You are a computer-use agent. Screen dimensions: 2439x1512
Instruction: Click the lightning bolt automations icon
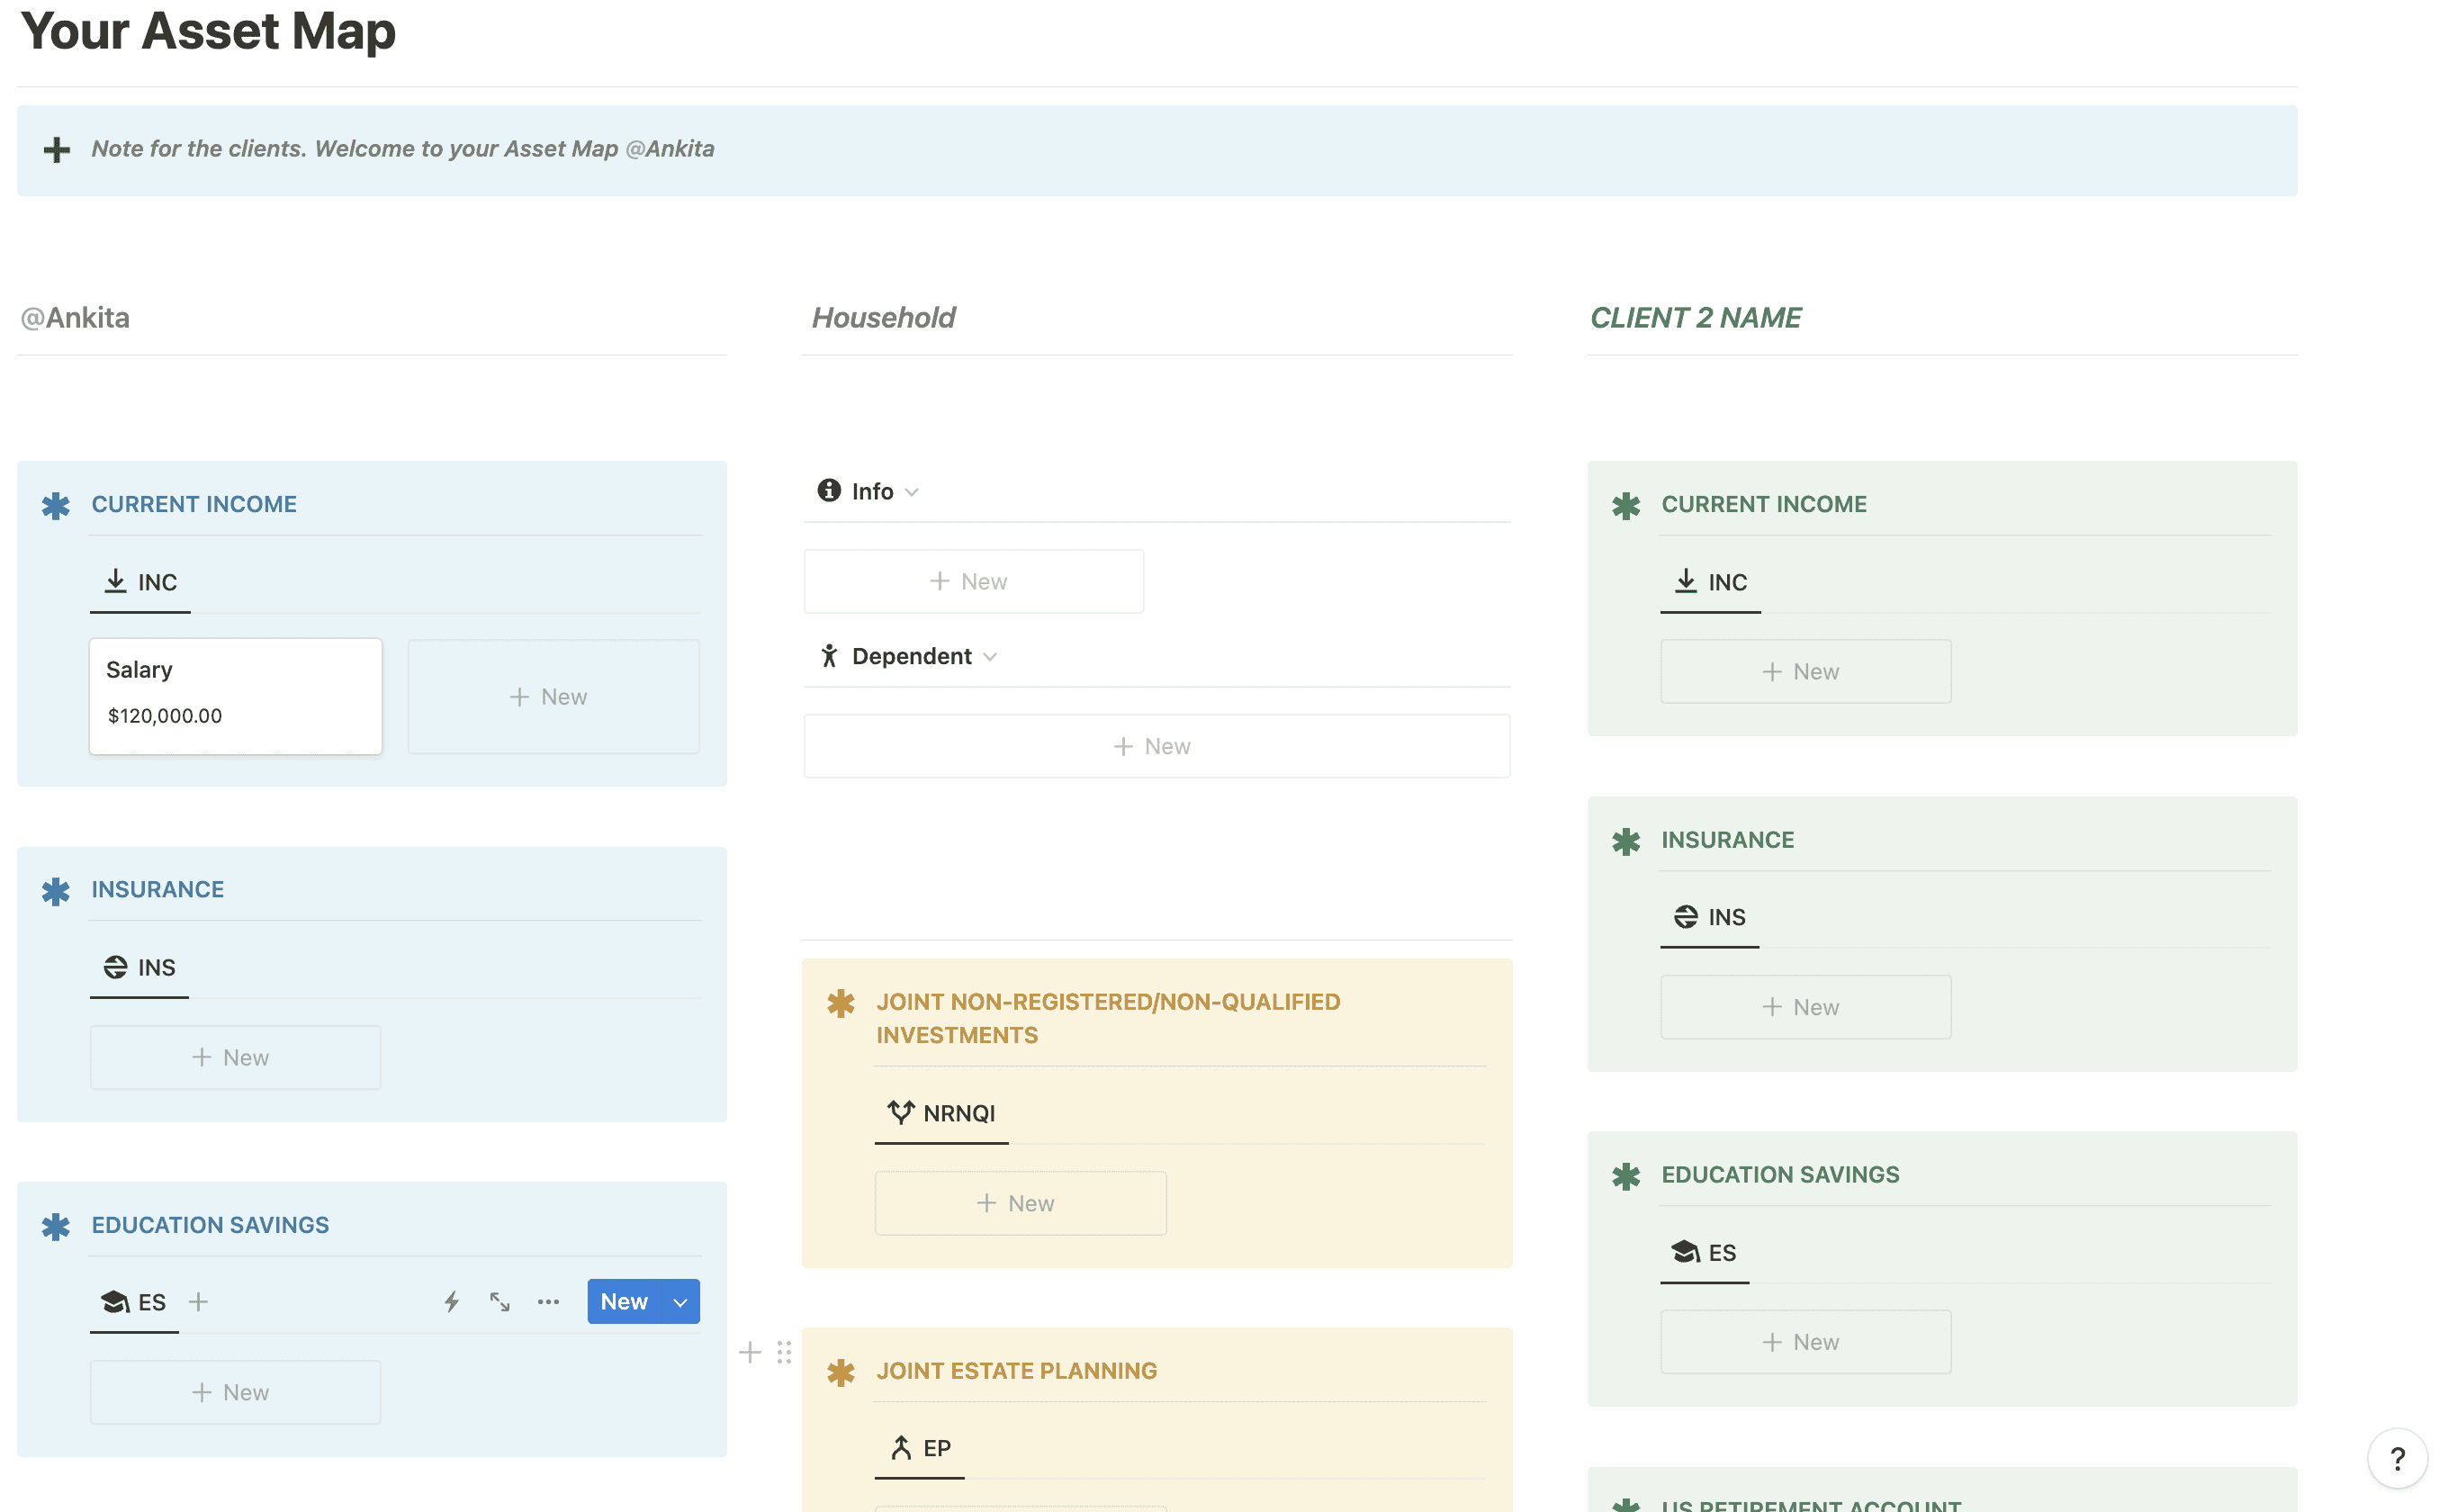tap(452, 1301)
